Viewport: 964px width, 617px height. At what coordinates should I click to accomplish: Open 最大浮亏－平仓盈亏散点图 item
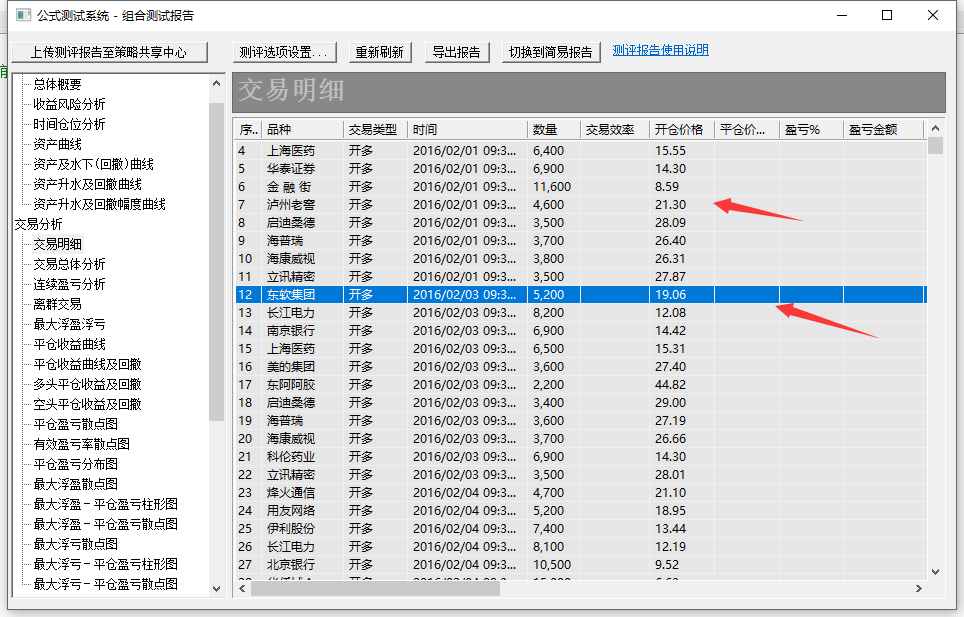coord(105,584)
